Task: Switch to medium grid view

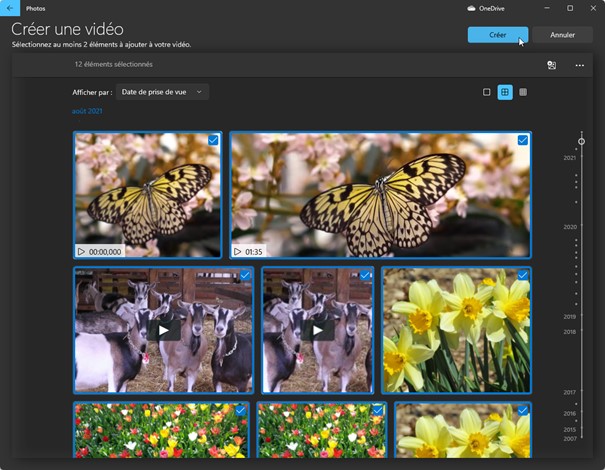Action: [x=505, y=92]
